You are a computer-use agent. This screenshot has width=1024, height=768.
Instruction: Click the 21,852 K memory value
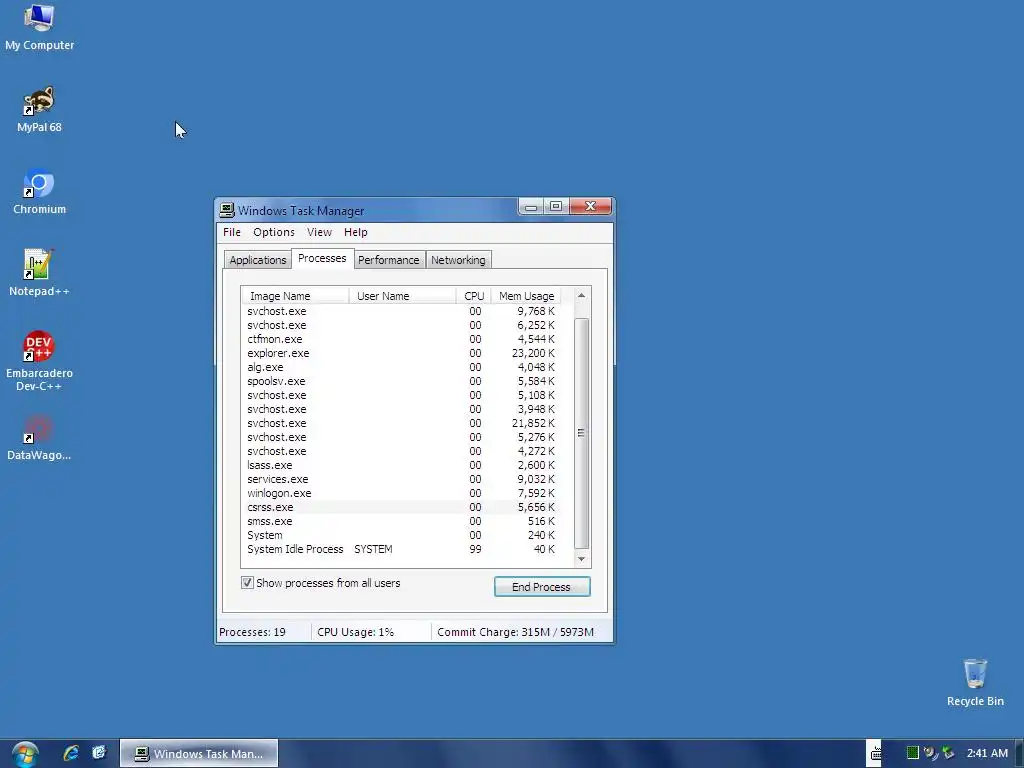click(x=534, y=423)
